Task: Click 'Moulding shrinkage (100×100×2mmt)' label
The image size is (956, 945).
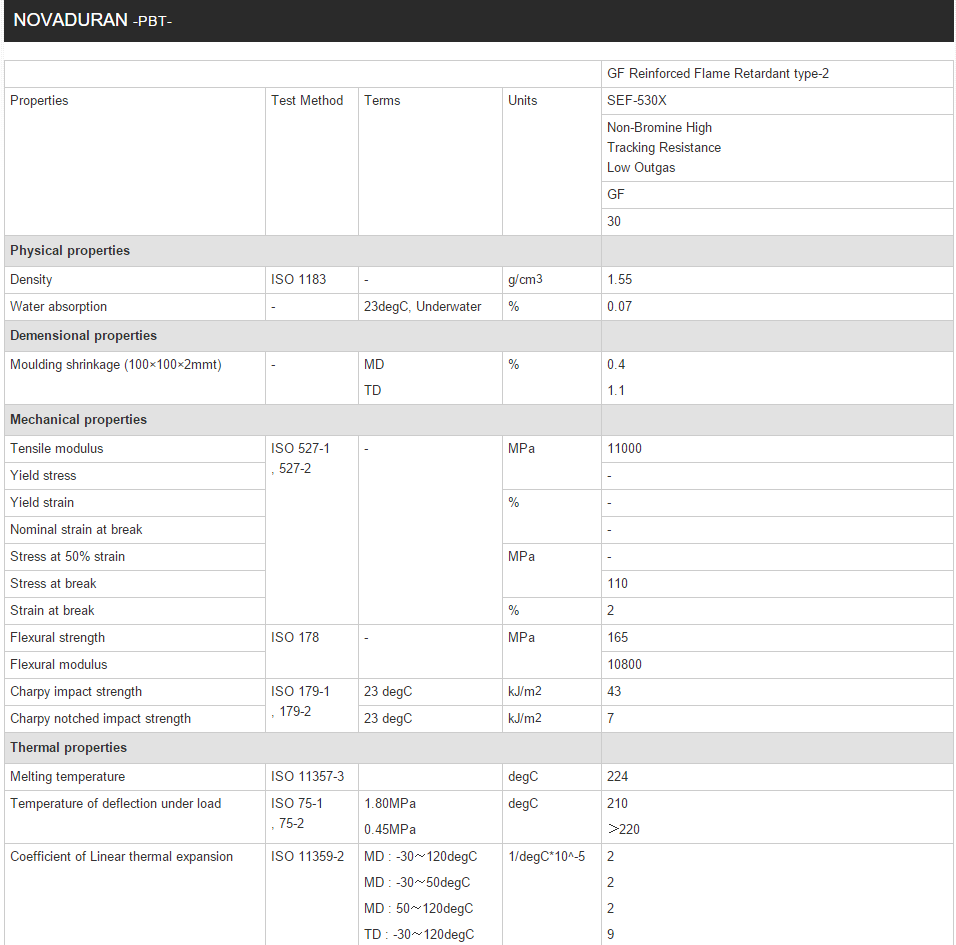Action: click(116, 365)
